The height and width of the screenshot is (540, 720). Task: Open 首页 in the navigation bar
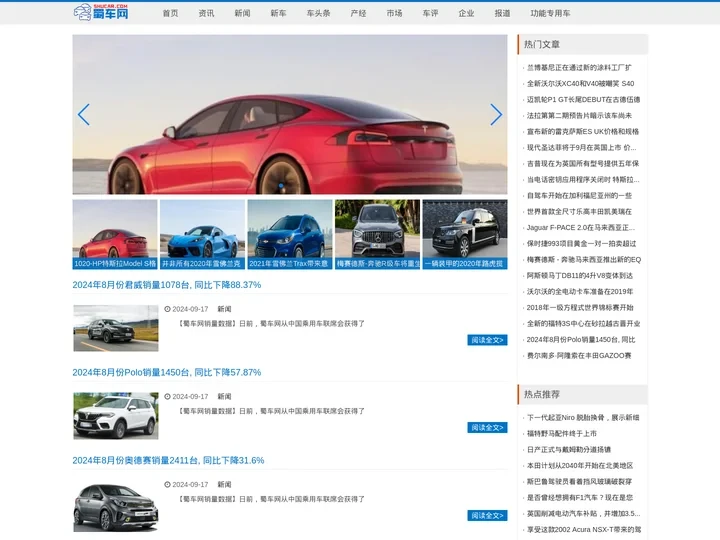[x=170, y=13]
